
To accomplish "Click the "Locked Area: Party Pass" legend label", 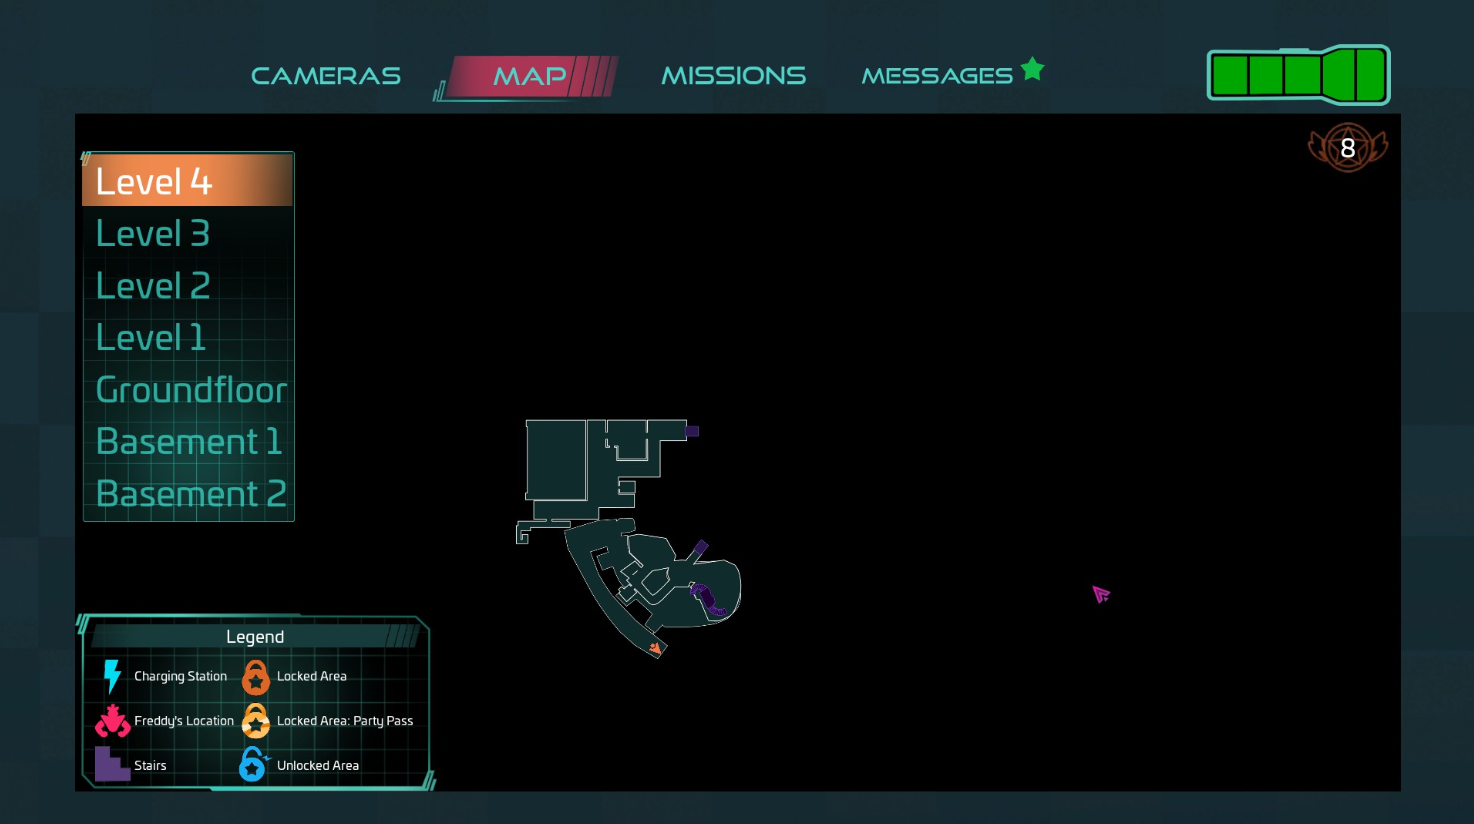I will pos(345,721).
